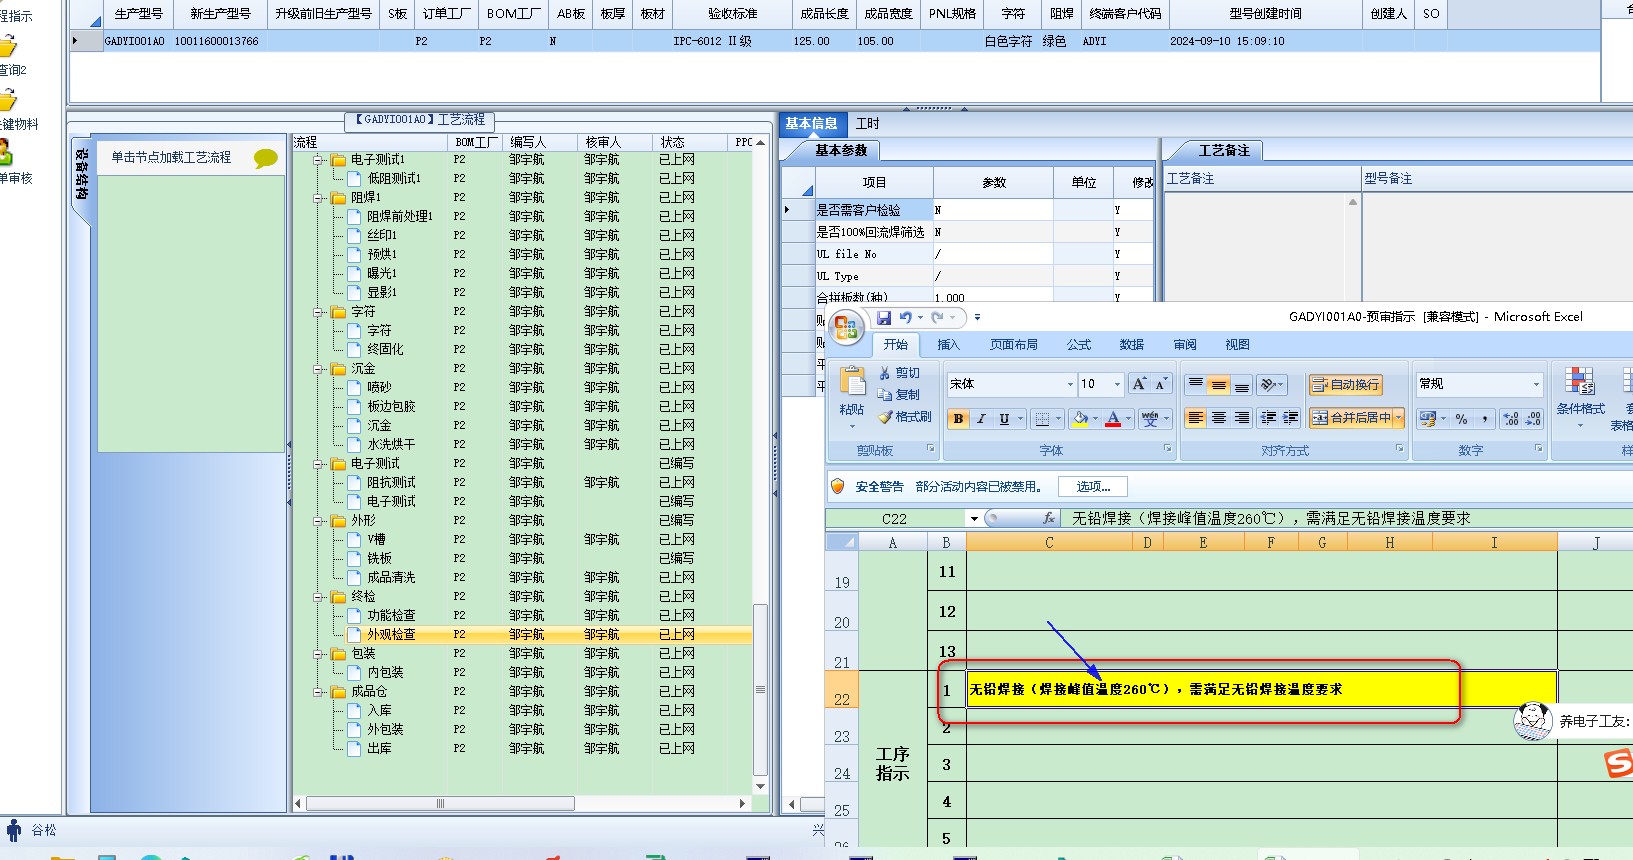The width and height of the screenshot is (1633, 860).
Task: Switch to the 工时 tab
Action: pyautogui.click(x=867, y=124)
